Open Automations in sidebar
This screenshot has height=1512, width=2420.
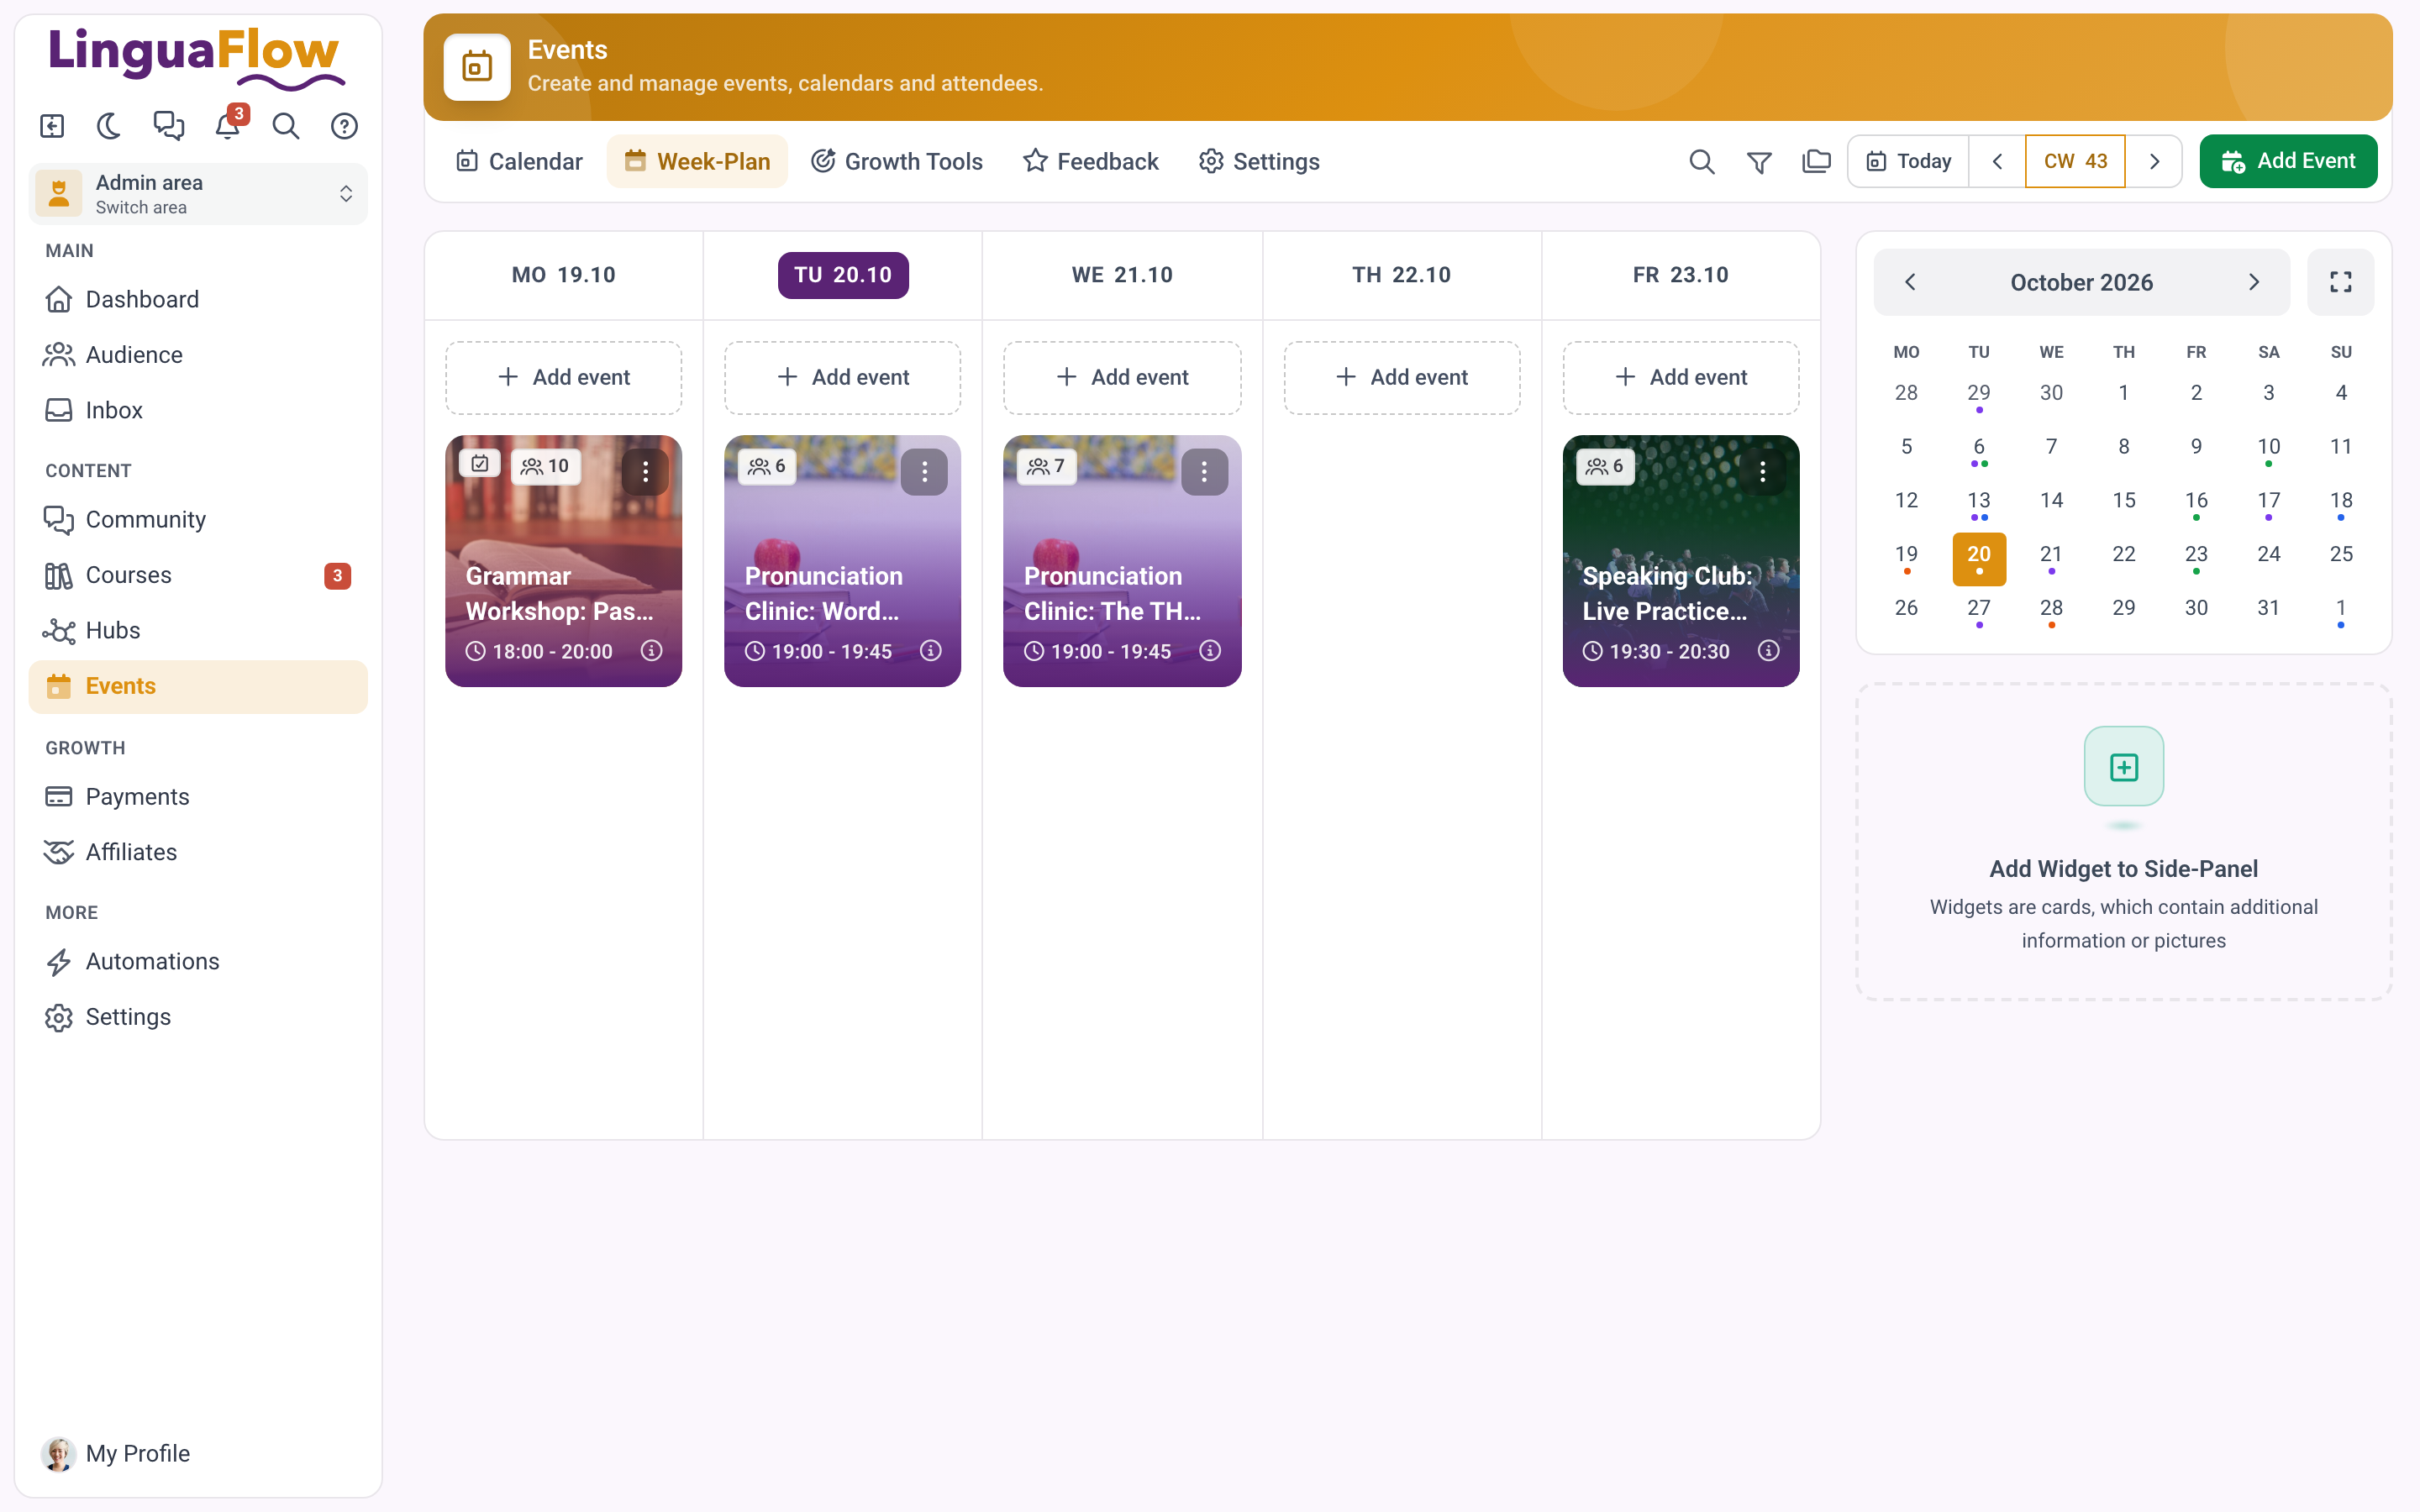pyautogui.click(x=198, y=961)
